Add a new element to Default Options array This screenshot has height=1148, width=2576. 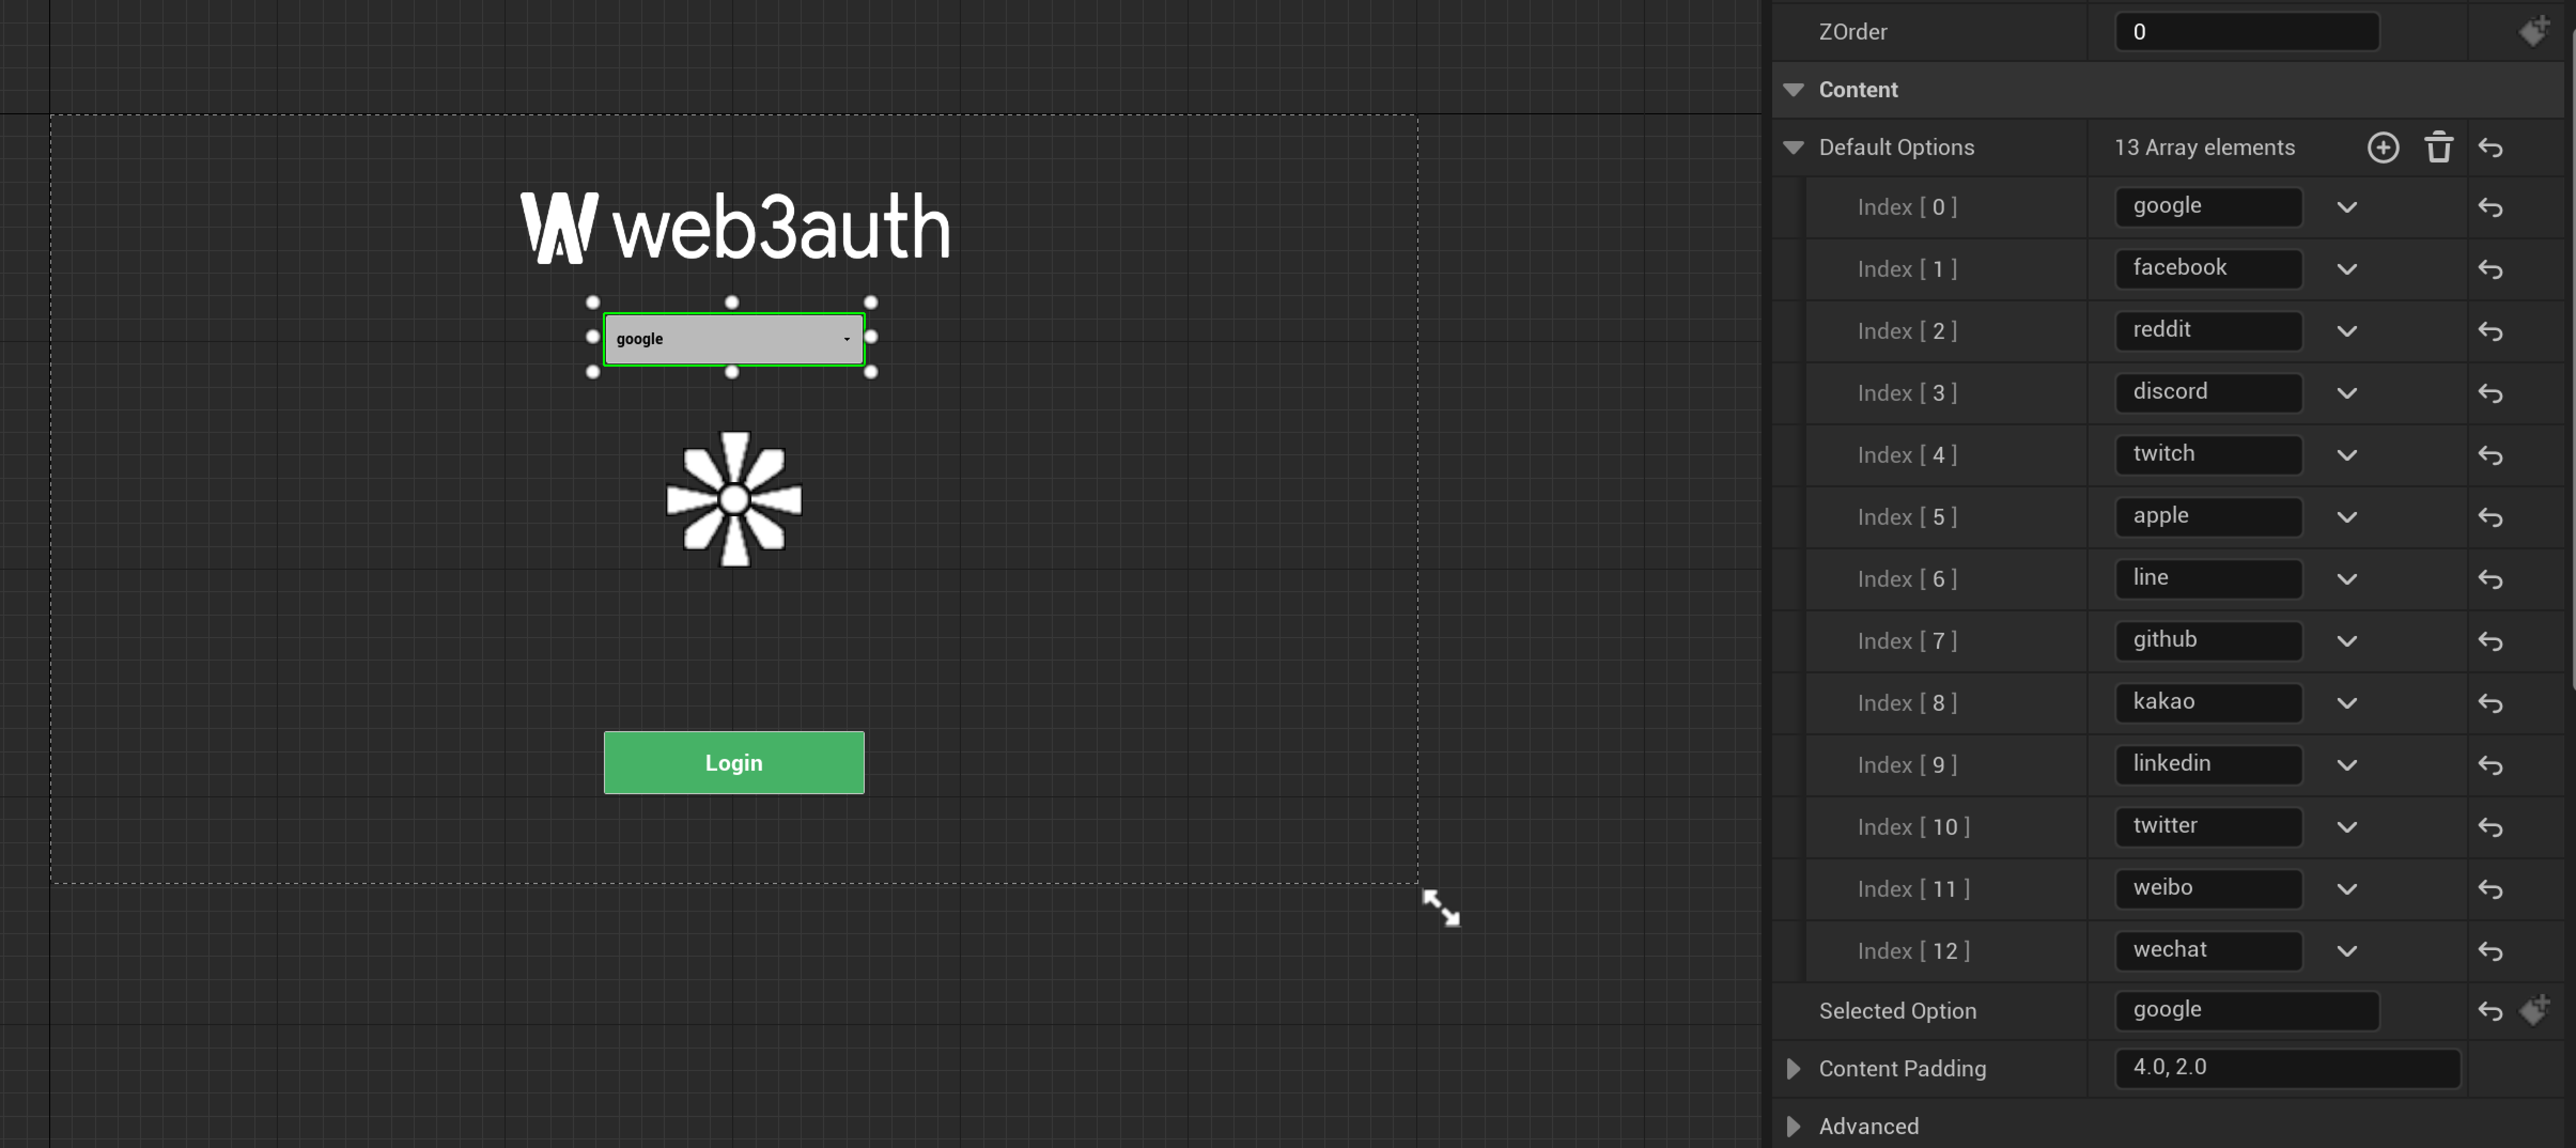click(2383, 147)
